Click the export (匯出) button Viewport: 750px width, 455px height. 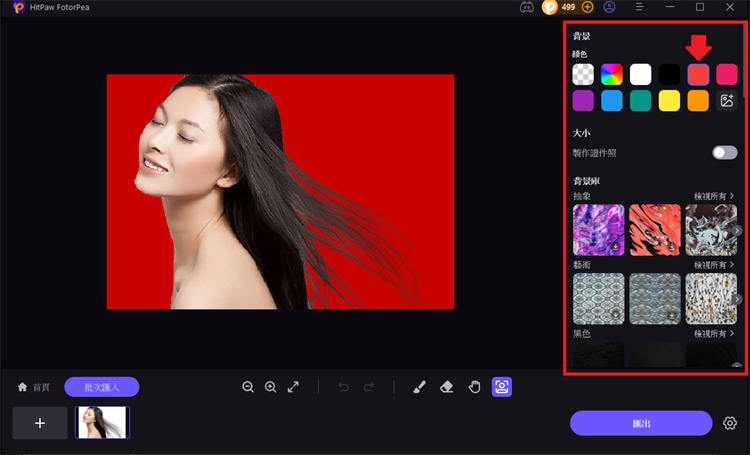[x=641, y=423]
